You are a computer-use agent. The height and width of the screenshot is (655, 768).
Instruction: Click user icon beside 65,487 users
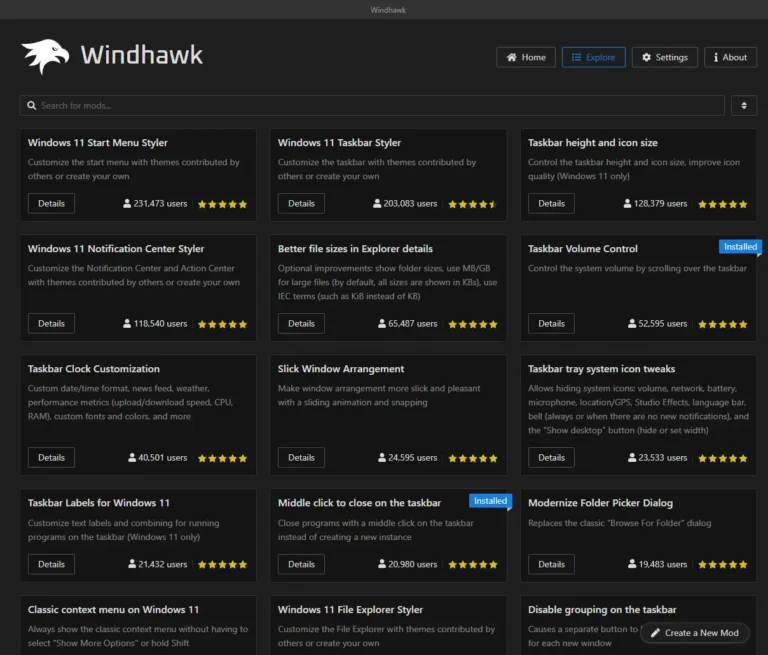point(382,323)
